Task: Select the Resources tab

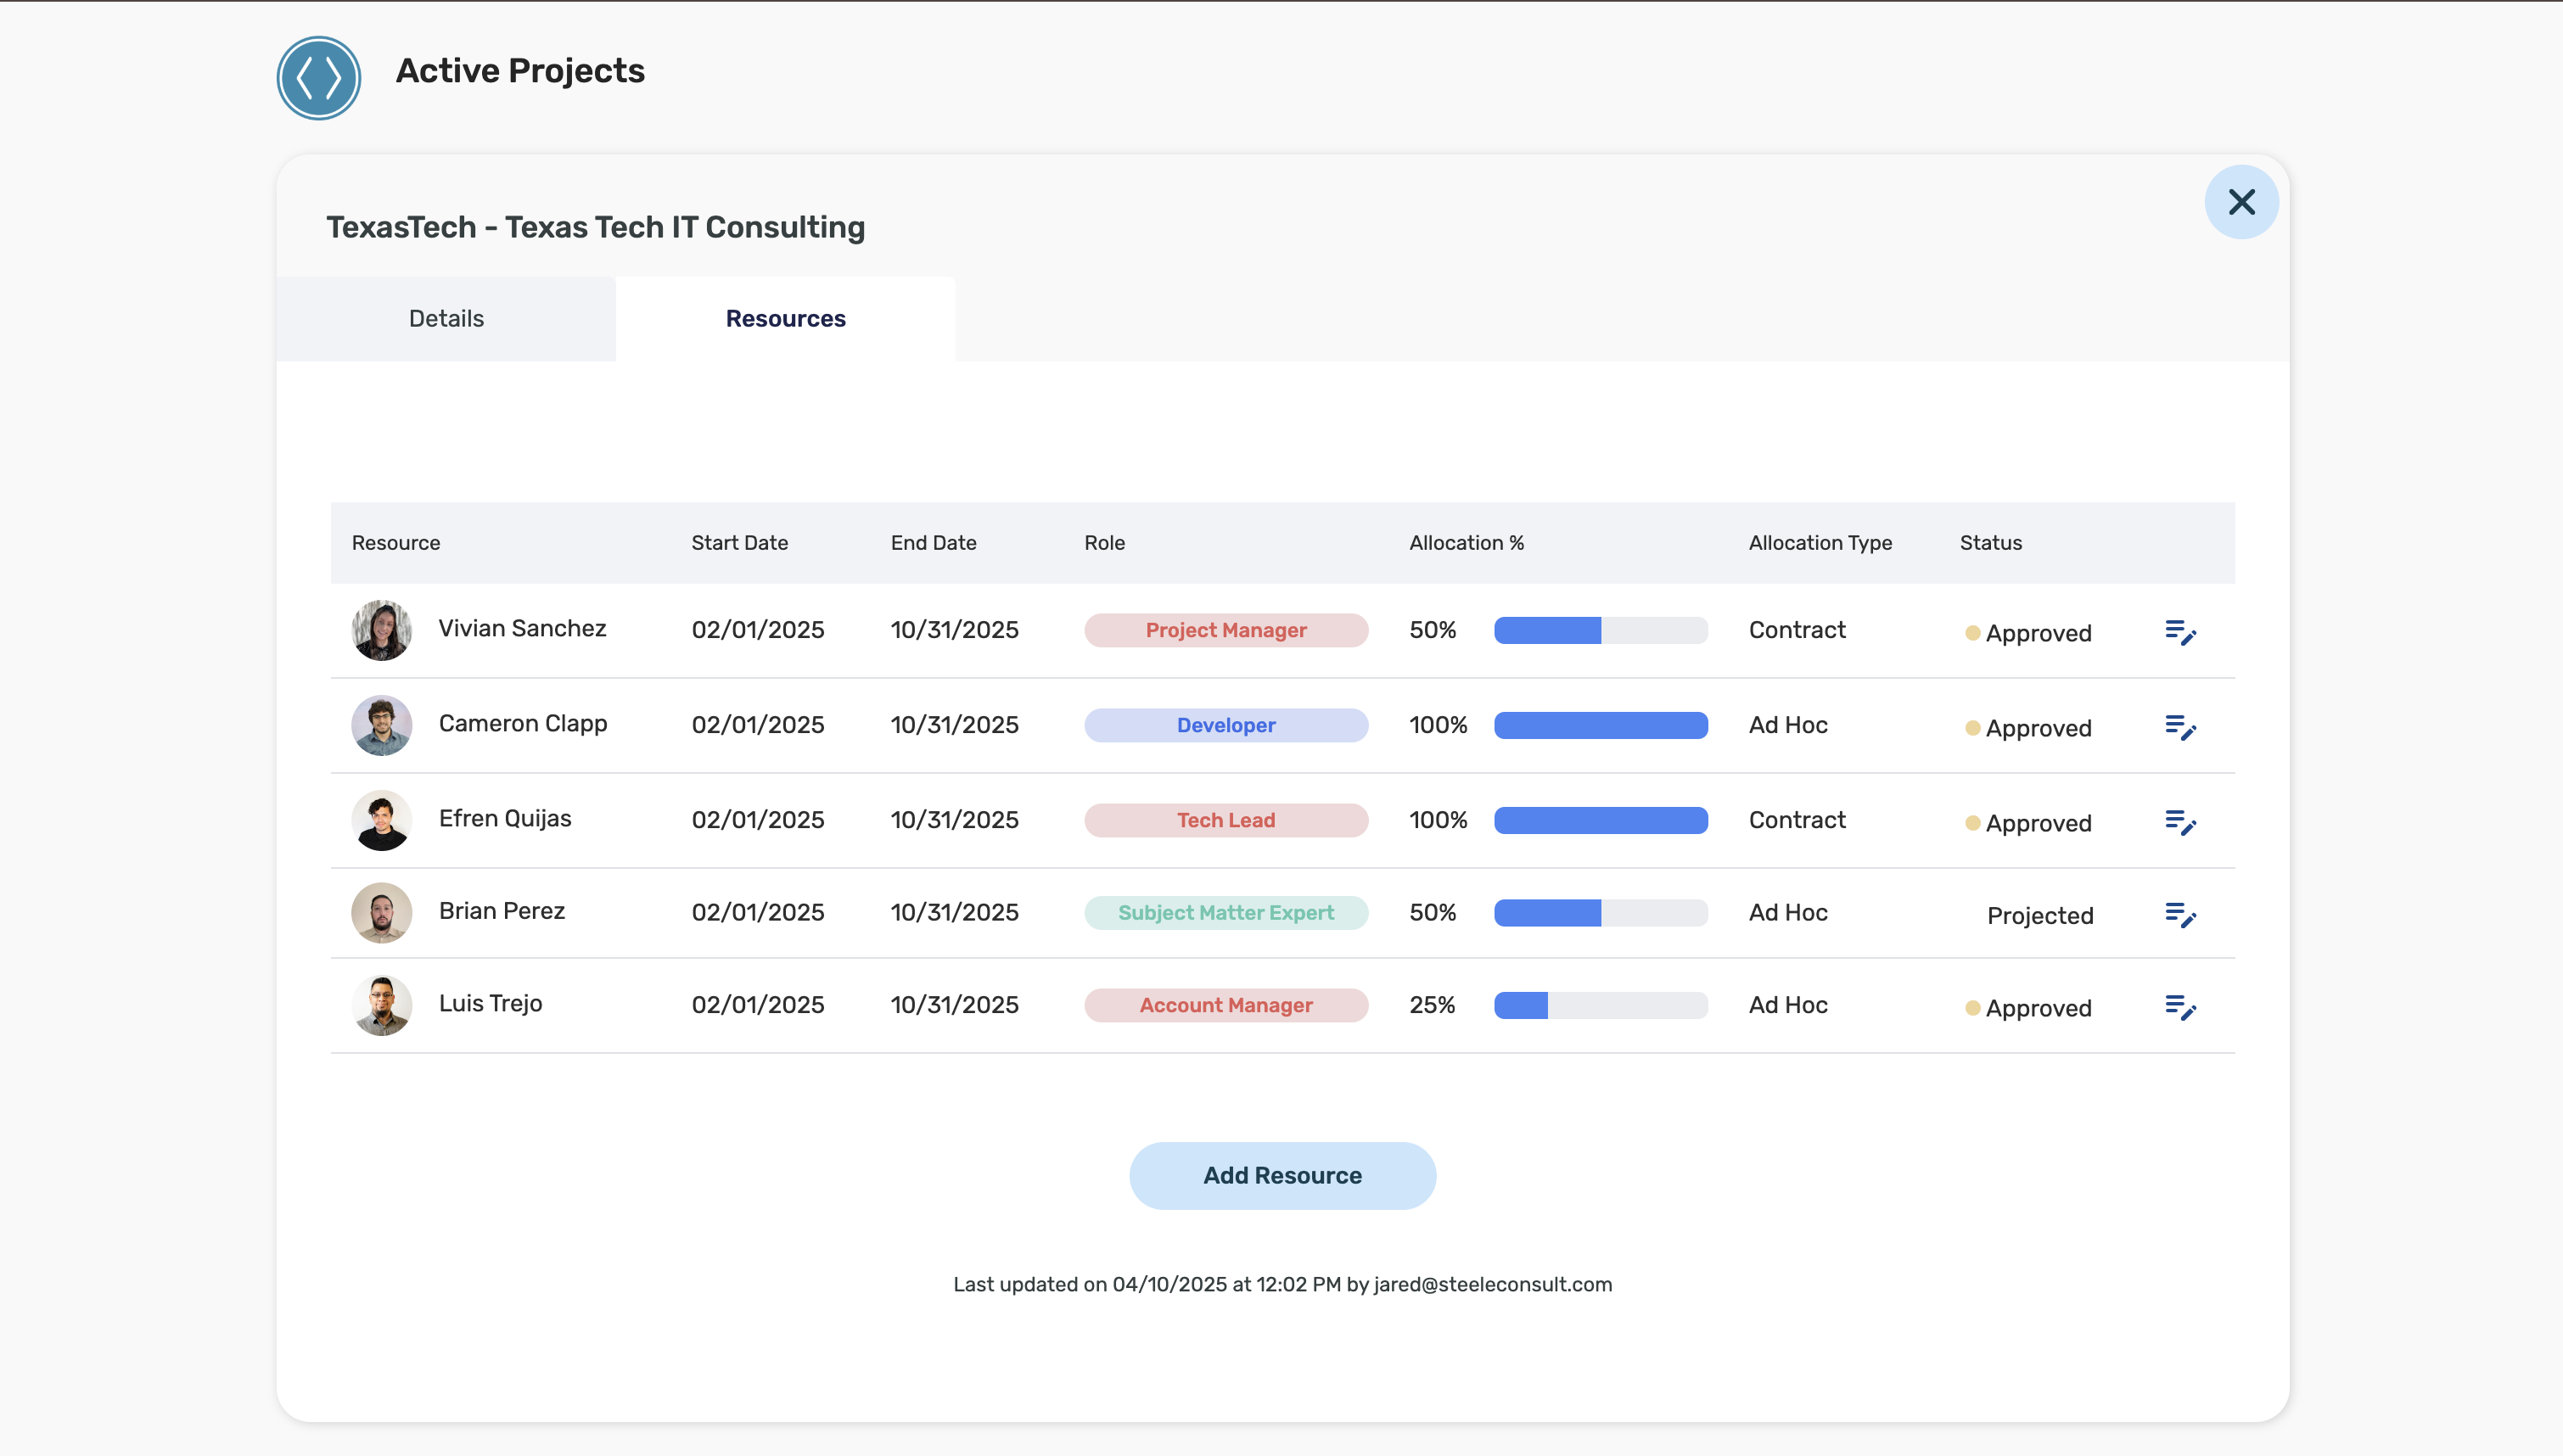Action: [785, 319]
